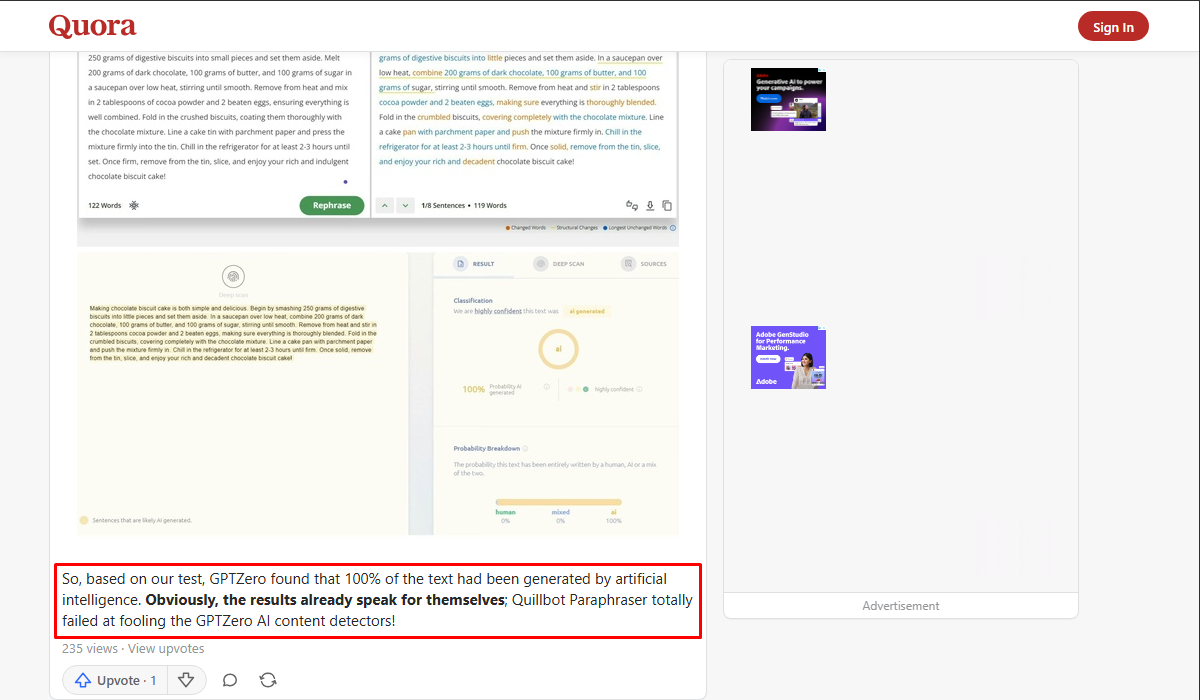Click the '235 views' text
The width and height of the screenshot is (1200, 700).
[x=91, y=648]
